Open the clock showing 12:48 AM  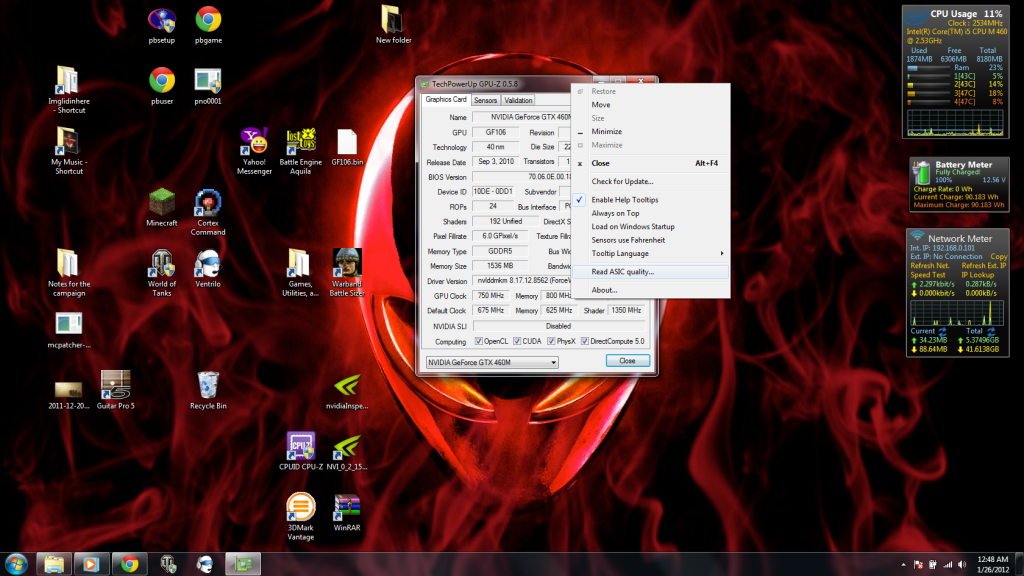click(x=993, y=564)
